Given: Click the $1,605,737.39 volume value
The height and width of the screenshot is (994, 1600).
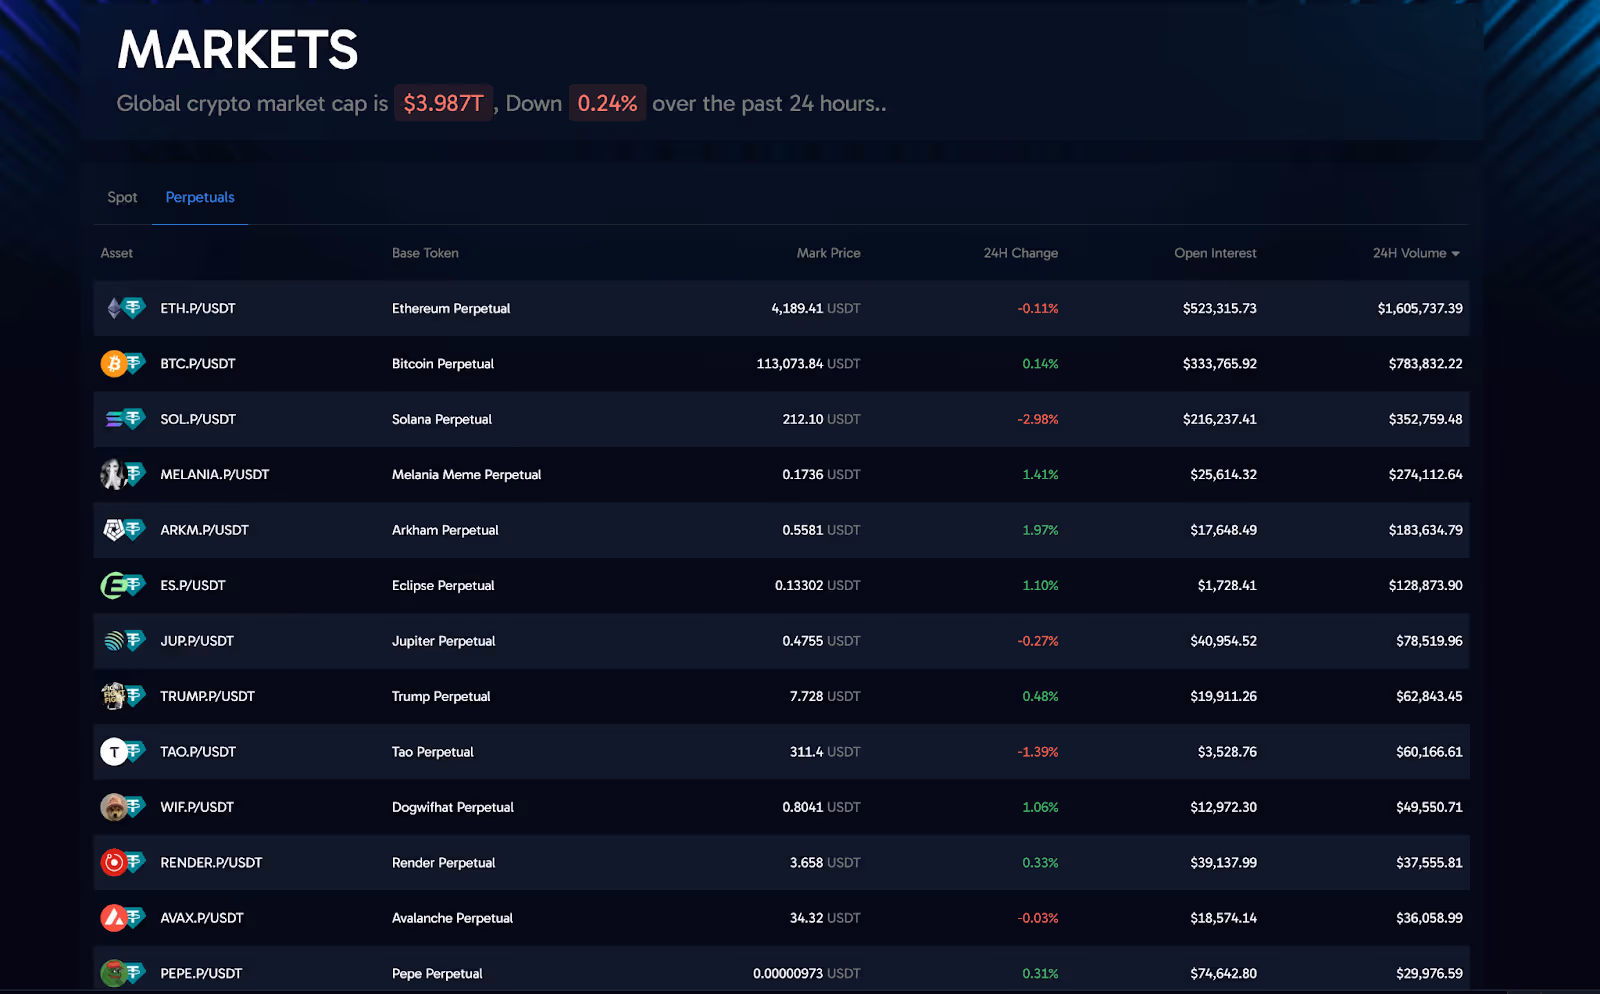Looking at the screenshot, I should (x=1420, y=308).
